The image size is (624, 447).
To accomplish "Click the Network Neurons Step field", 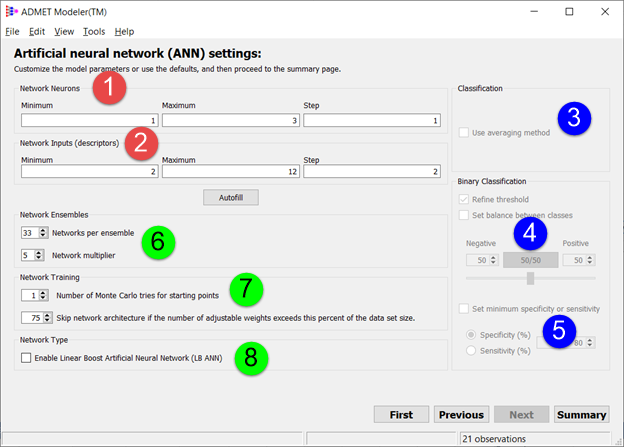I will (x=372, y=120).
